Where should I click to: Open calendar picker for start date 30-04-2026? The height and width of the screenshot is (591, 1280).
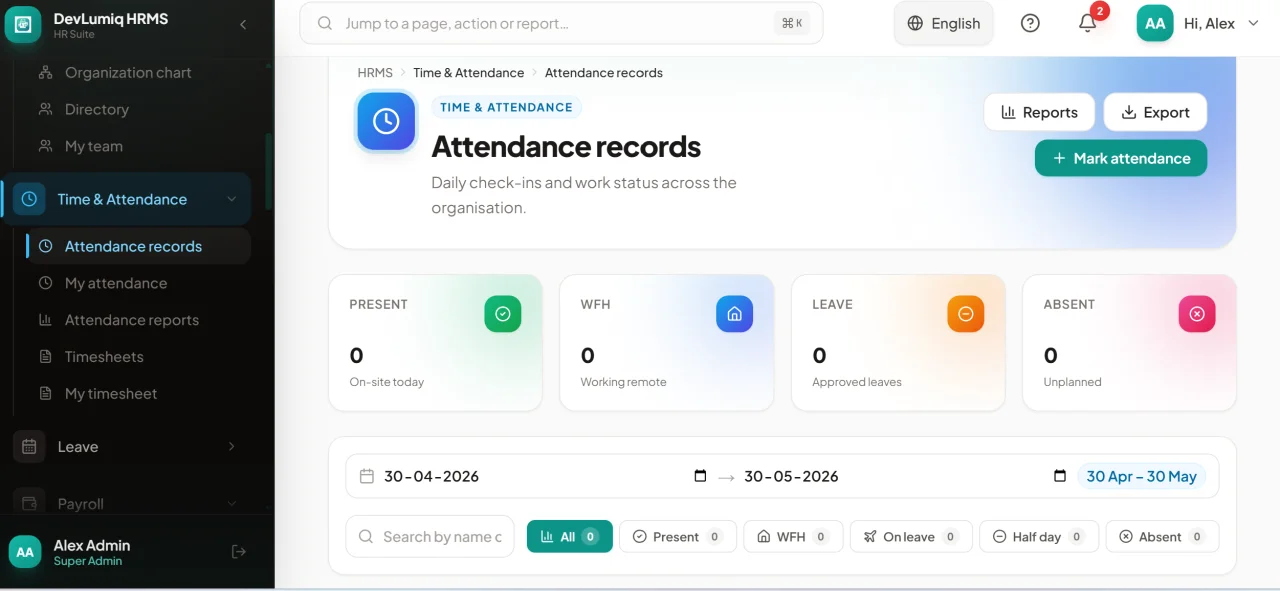pyautogui.click(x=700, y=476)
